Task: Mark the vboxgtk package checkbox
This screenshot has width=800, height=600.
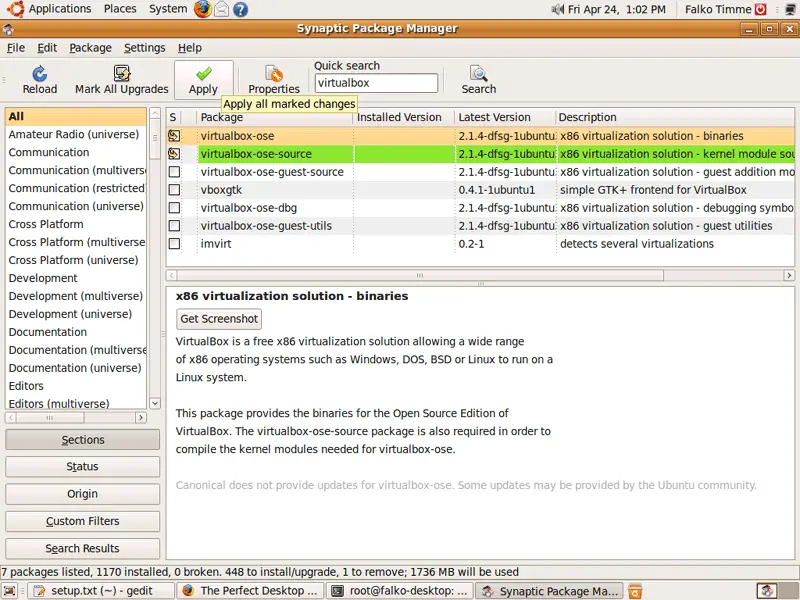Action: 174,190
